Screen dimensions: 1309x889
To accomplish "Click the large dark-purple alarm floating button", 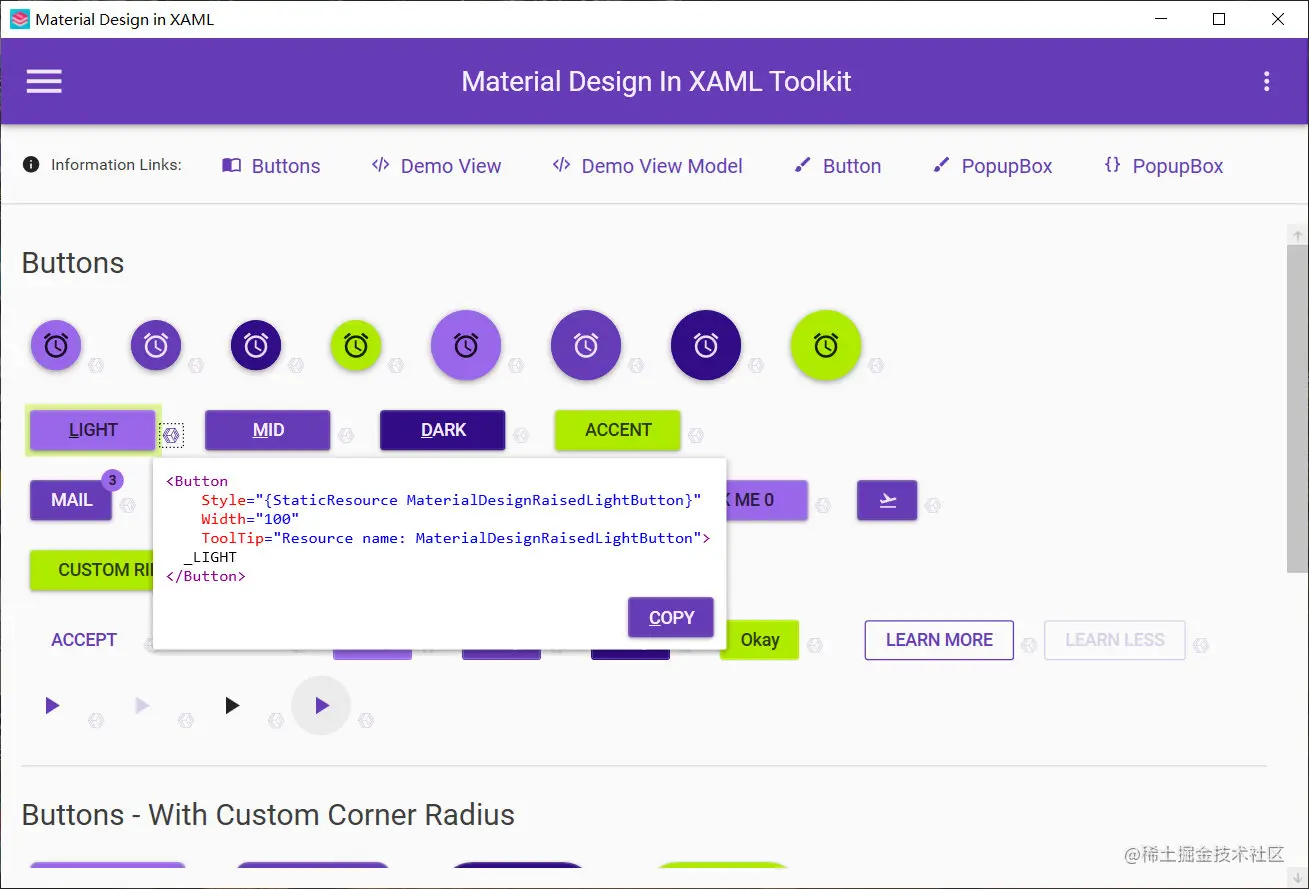I will [706, 345].
